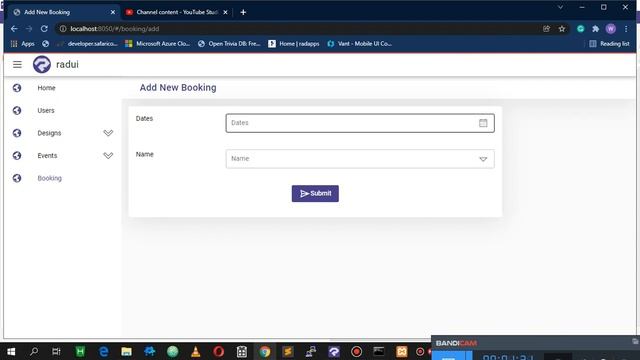Expand the Designs submenu chevron
The image size is (640, 360).
[108, 133]
